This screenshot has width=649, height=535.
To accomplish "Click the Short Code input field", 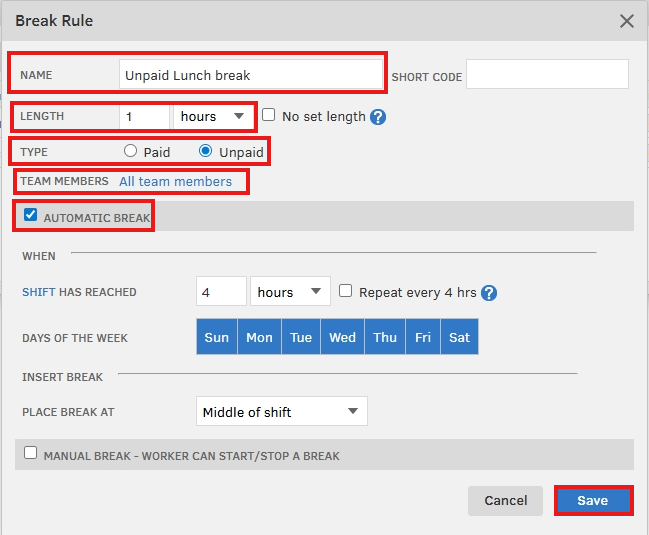I will tap(547, 75).
